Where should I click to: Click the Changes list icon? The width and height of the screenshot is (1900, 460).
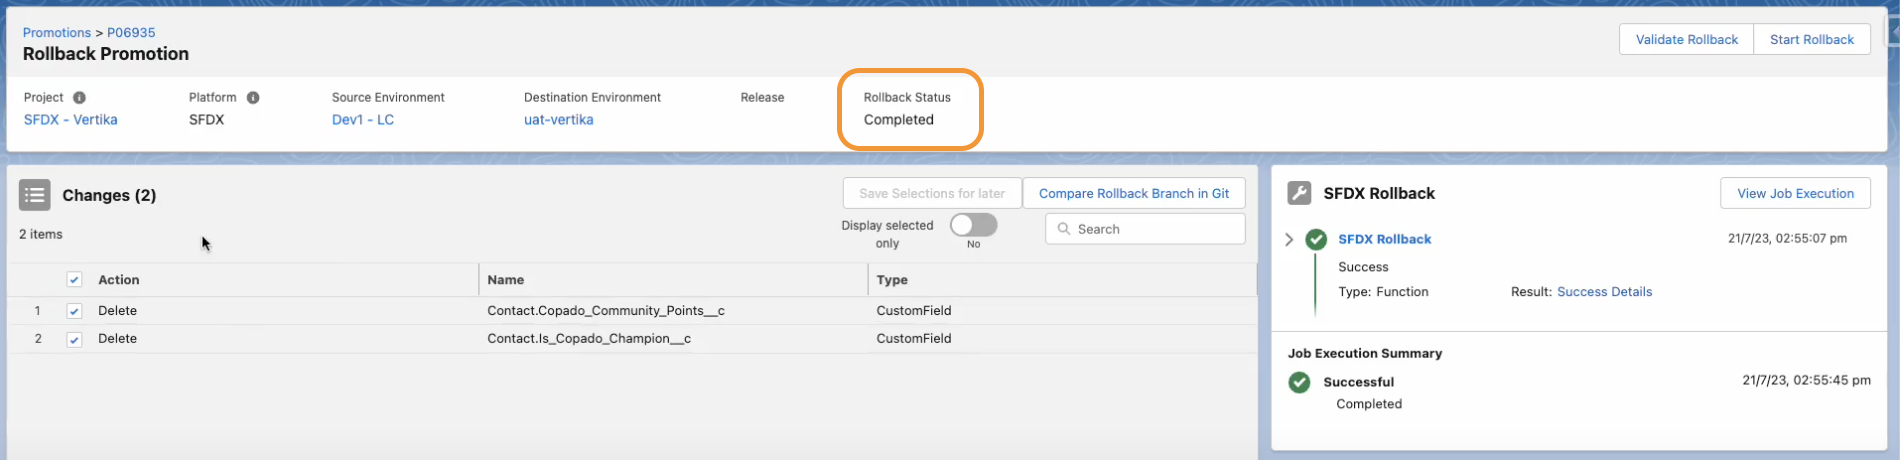[x=35, y=195]
